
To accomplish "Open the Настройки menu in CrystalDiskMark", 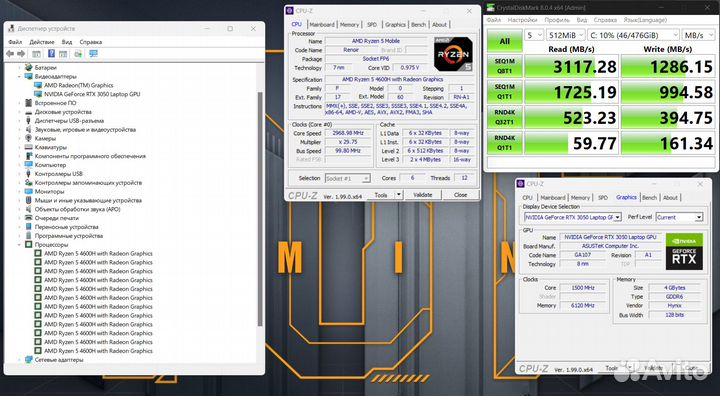I will (x=522, y=20).
